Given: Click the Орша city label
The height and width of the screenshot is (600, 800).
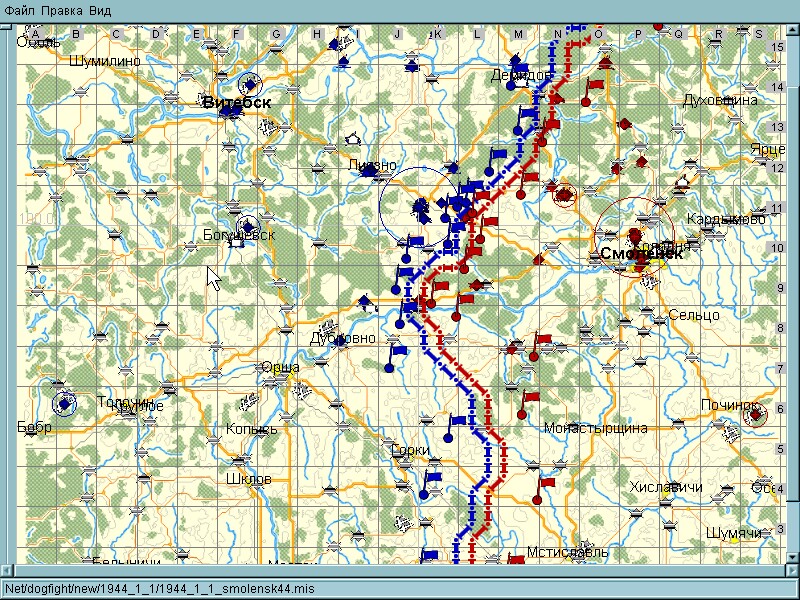Looking at the screenshot, I should pos(280,368).
